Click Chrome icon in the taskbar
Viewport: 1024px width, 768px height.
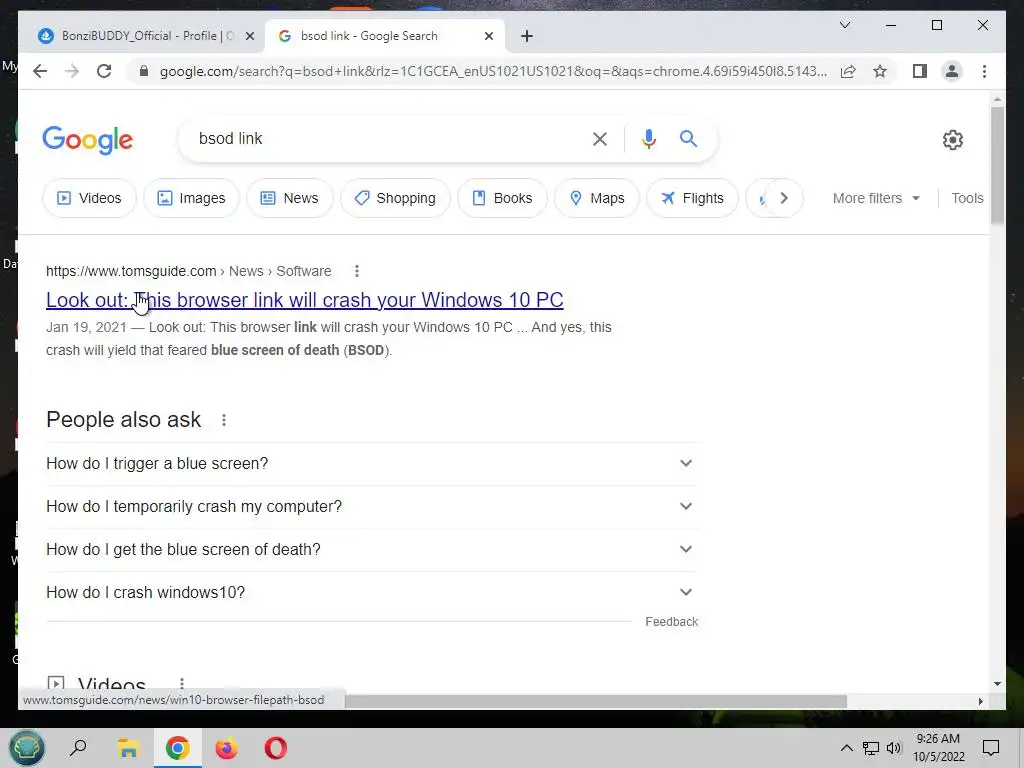pos(177,748)
